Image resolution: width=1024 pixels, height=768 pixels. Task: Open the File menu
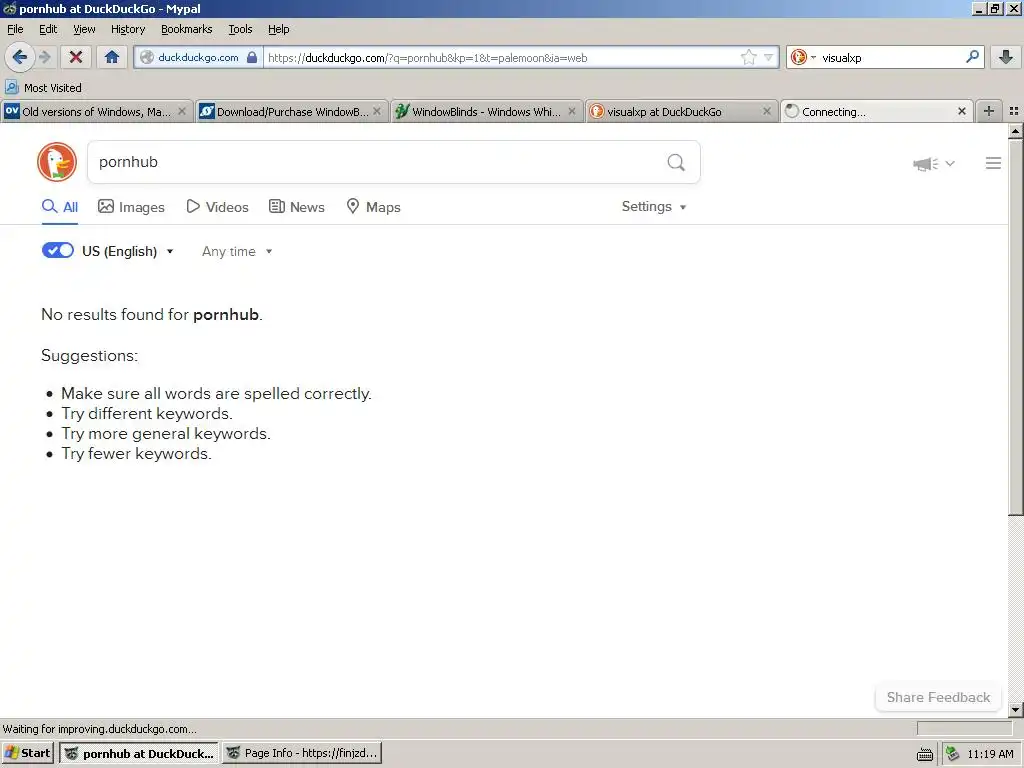pos(15,29)
